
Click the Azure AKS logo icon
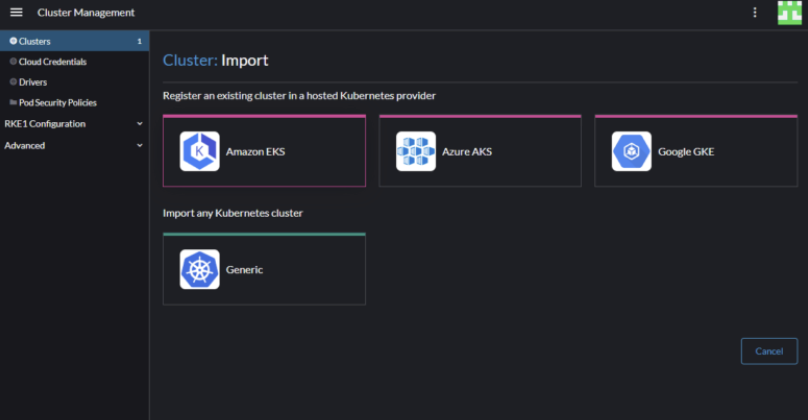tap(416, 152)
